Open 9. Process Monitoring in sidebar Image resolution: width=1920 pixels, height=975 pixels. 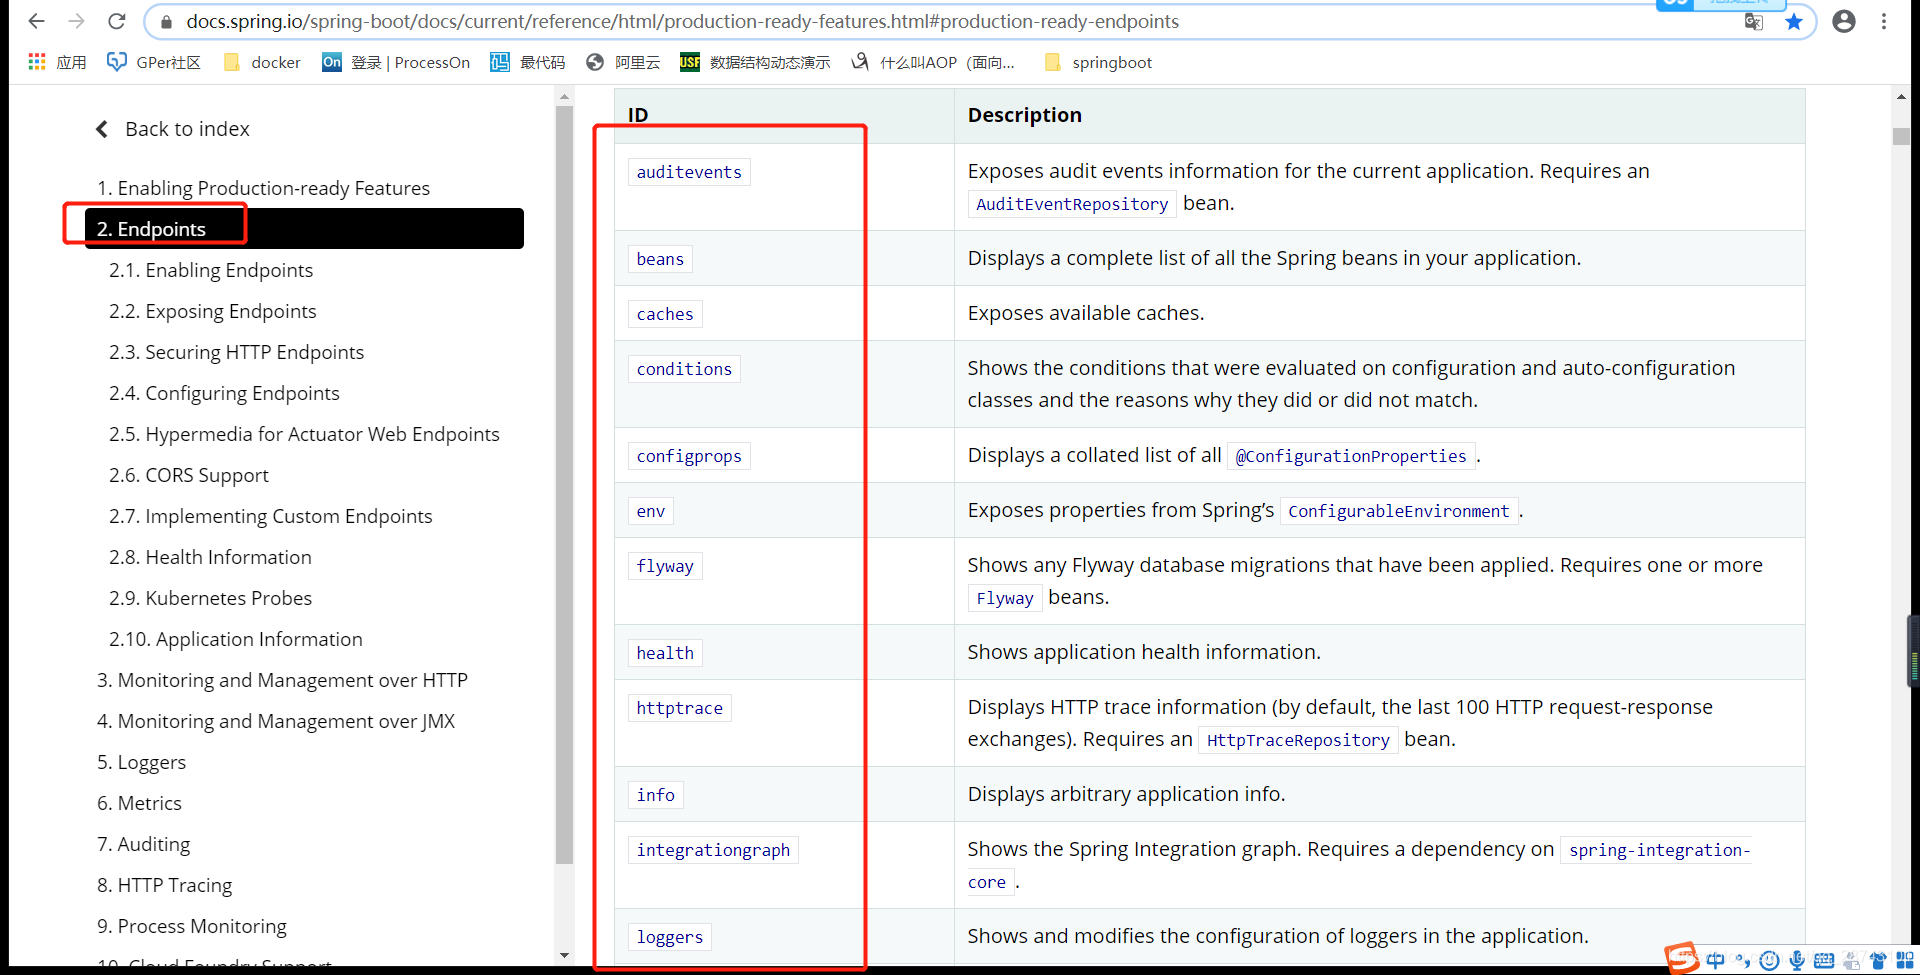pyautogui.click(x=191, y=926)
